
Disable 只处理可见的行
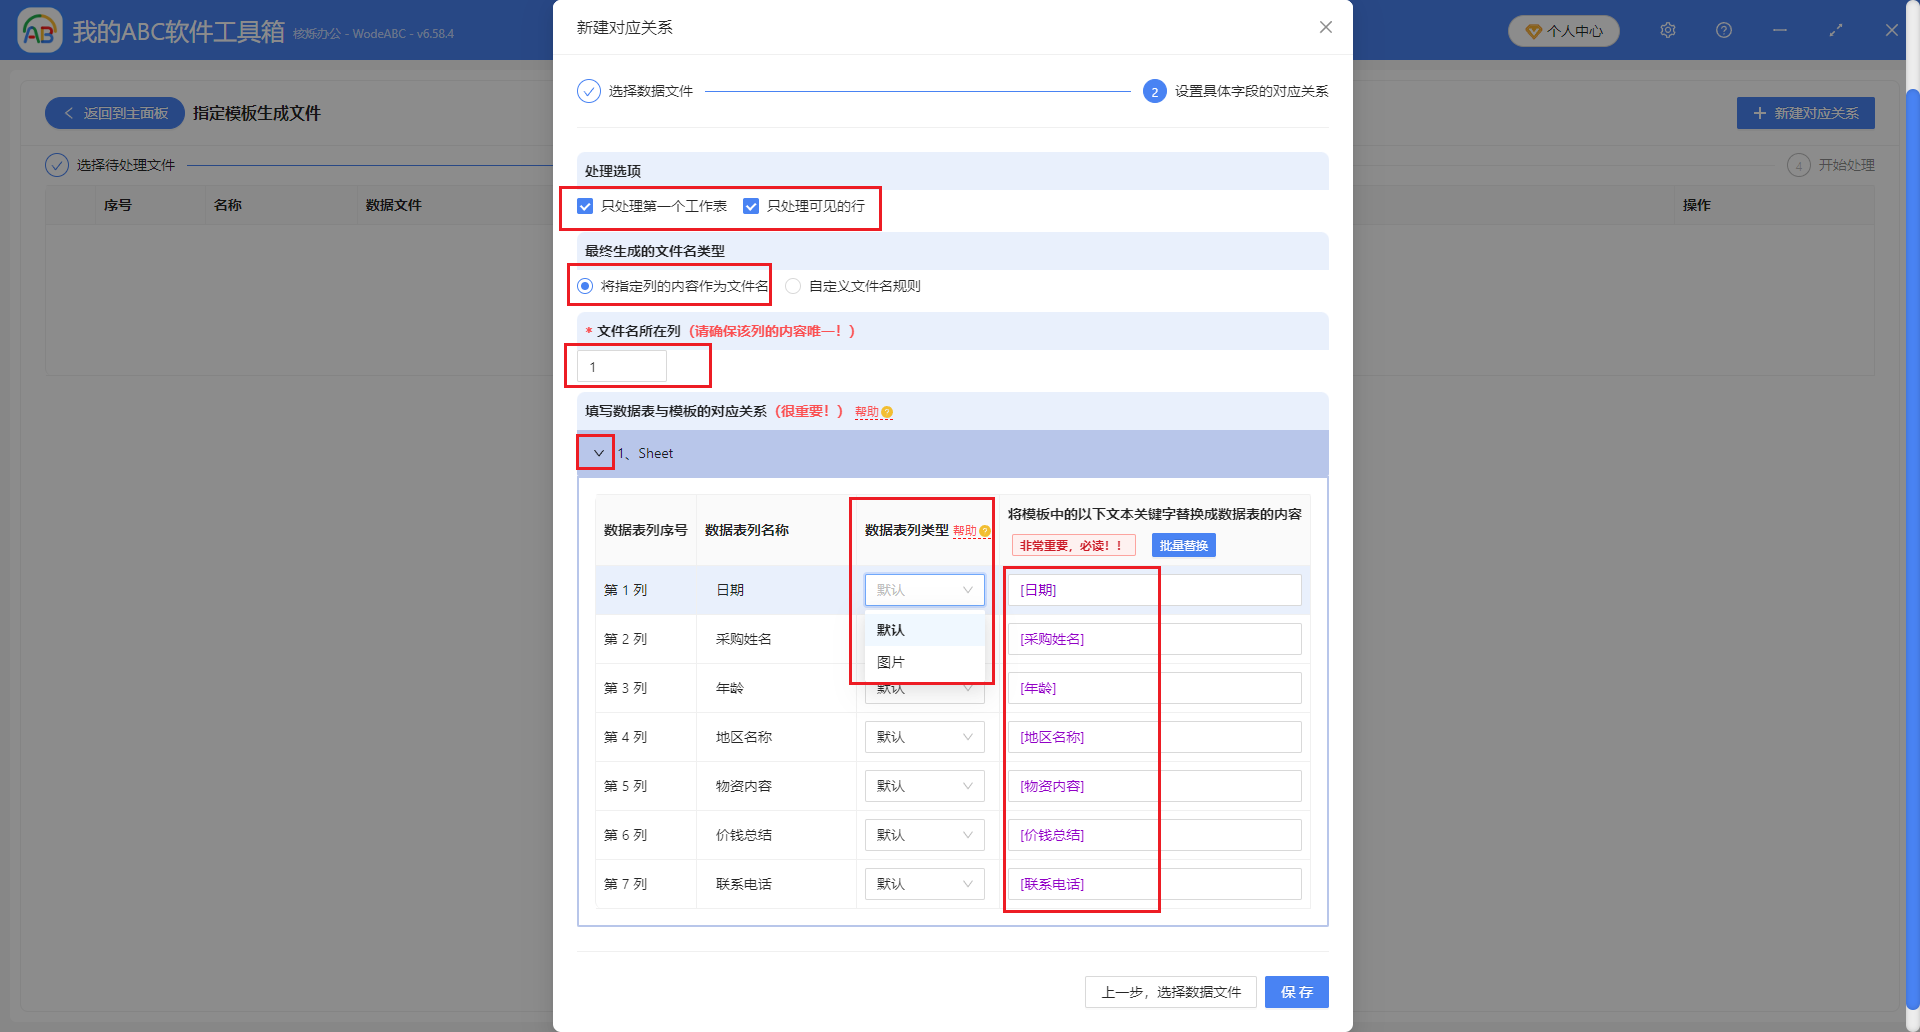coord(751,206)
